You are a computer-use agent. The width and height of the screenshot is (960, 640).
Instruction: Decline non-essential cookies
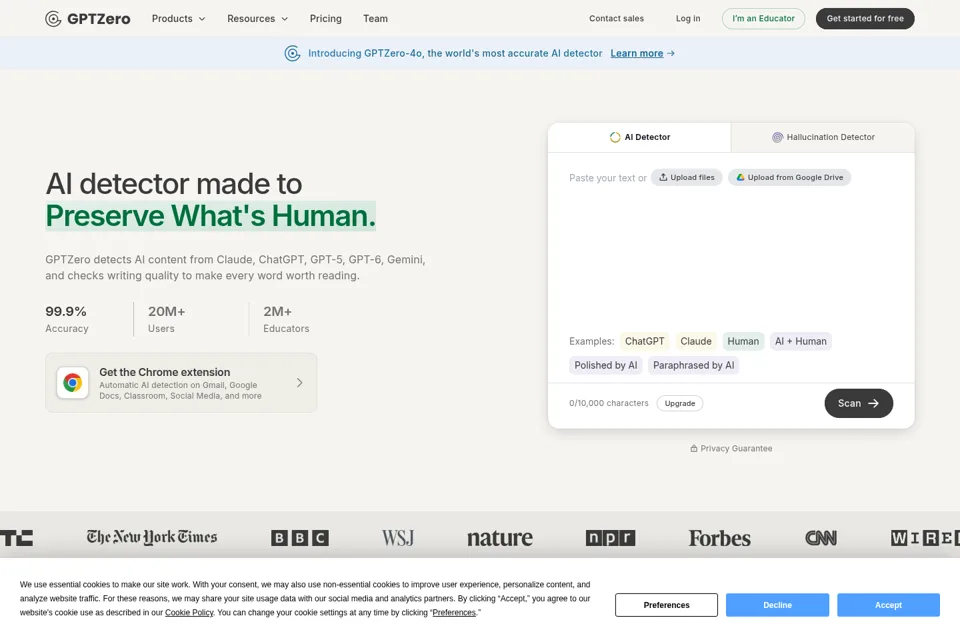tap(777, 605)
